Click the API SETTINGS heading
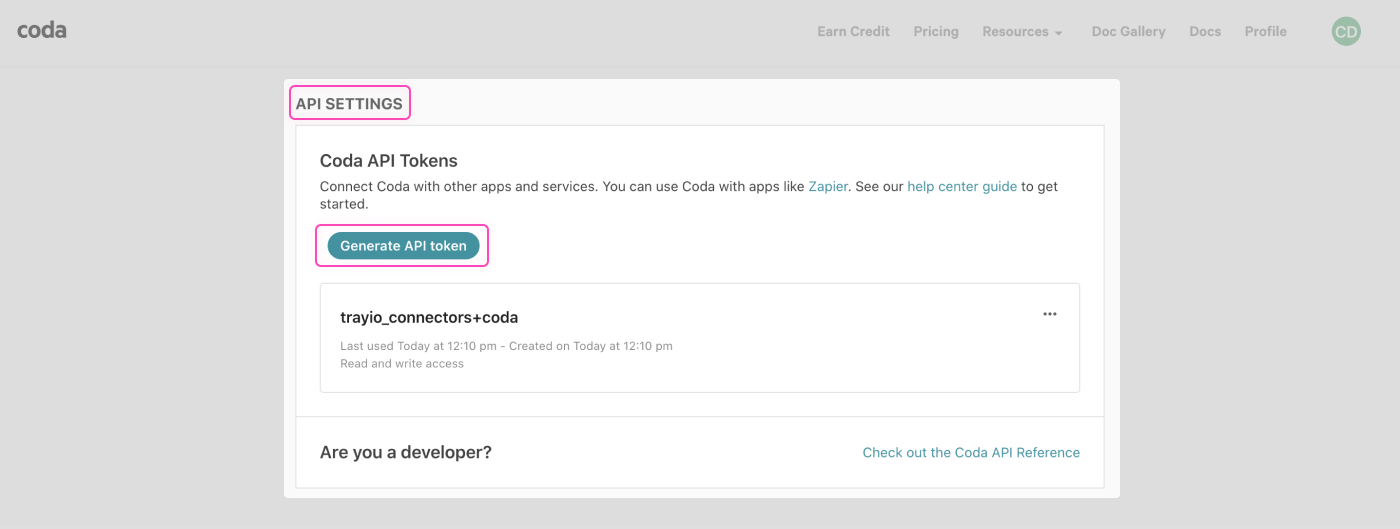The height and width of the screenshot is (529, 1400). pyautogui.click(x=349, y=104)
